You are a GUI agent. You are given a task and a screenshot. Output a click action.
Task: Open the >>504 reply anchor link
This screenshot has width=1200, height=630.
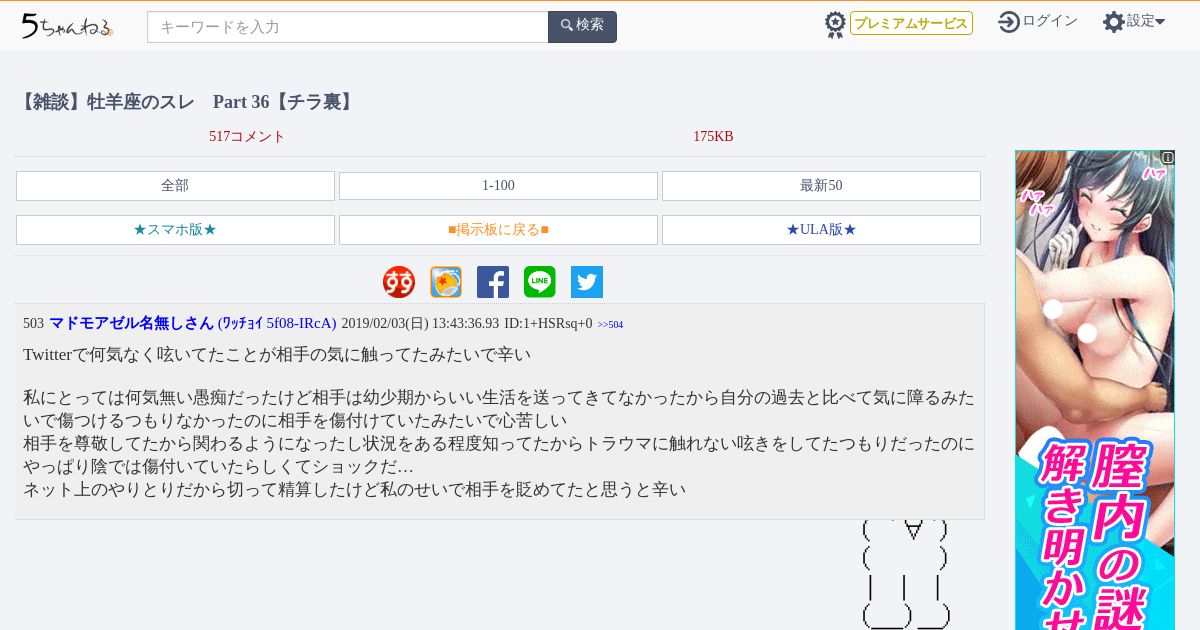610,325
